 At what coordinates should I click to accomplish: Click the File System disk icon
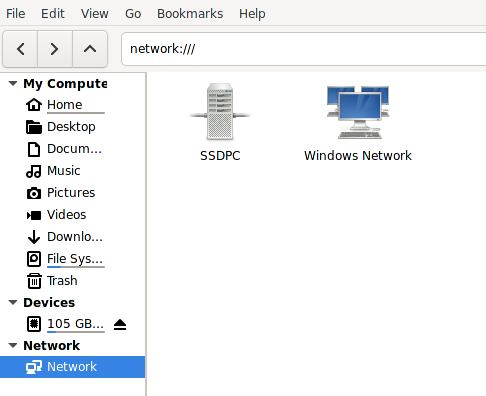coord(34,259)
